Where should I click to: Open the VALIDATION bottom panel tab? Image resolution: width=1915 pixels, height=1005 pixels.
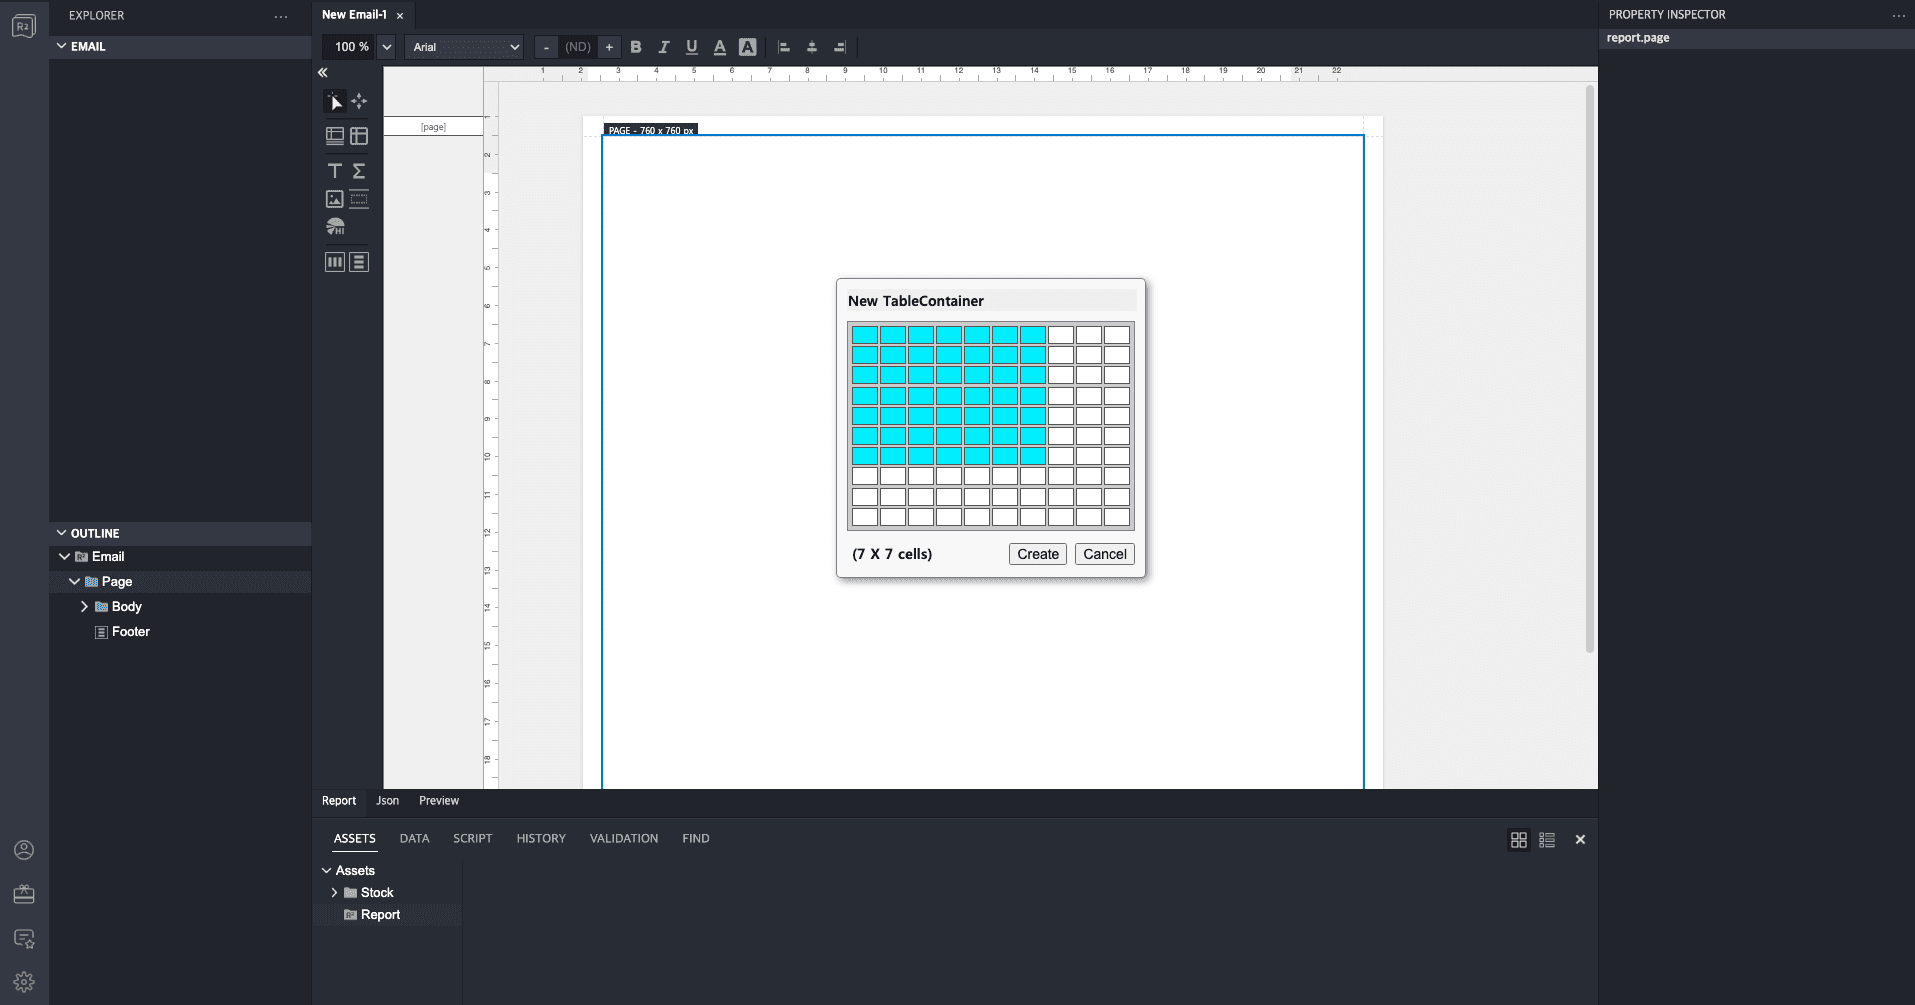pos(624,838)
